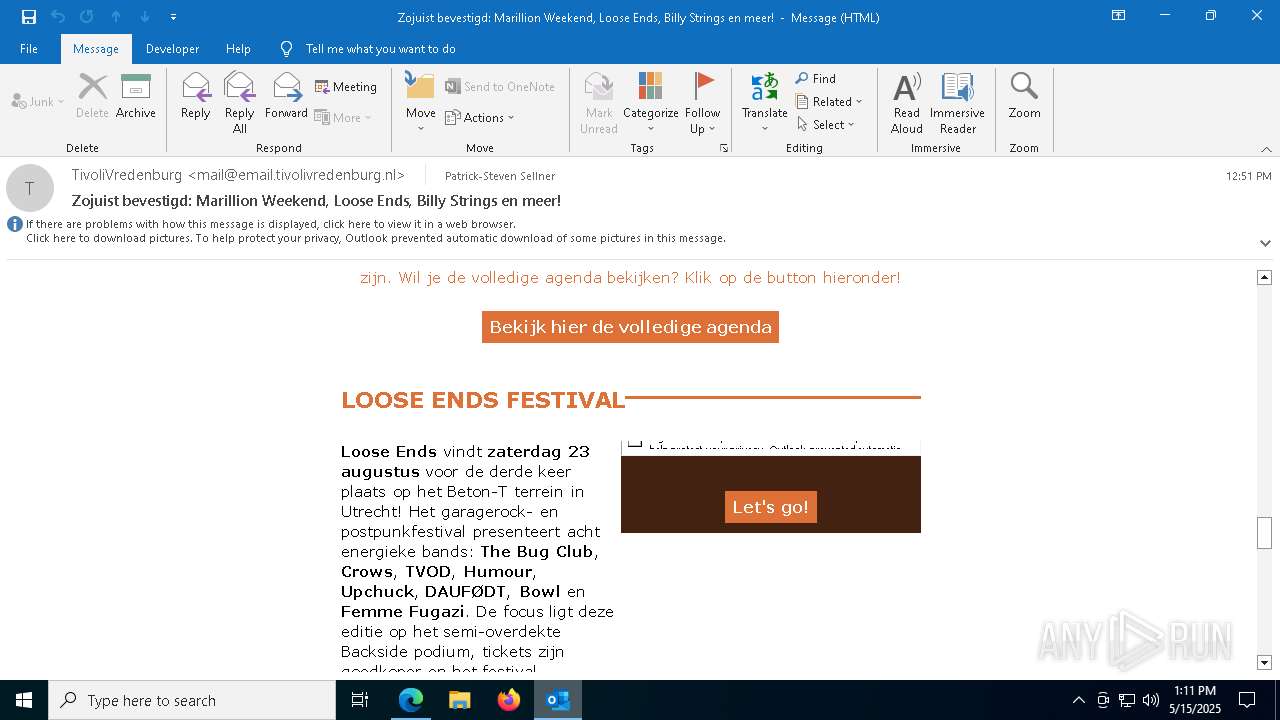1280x720 pixels.
Task: Expand the message header chevron
Action: (x=1265, y=243)
